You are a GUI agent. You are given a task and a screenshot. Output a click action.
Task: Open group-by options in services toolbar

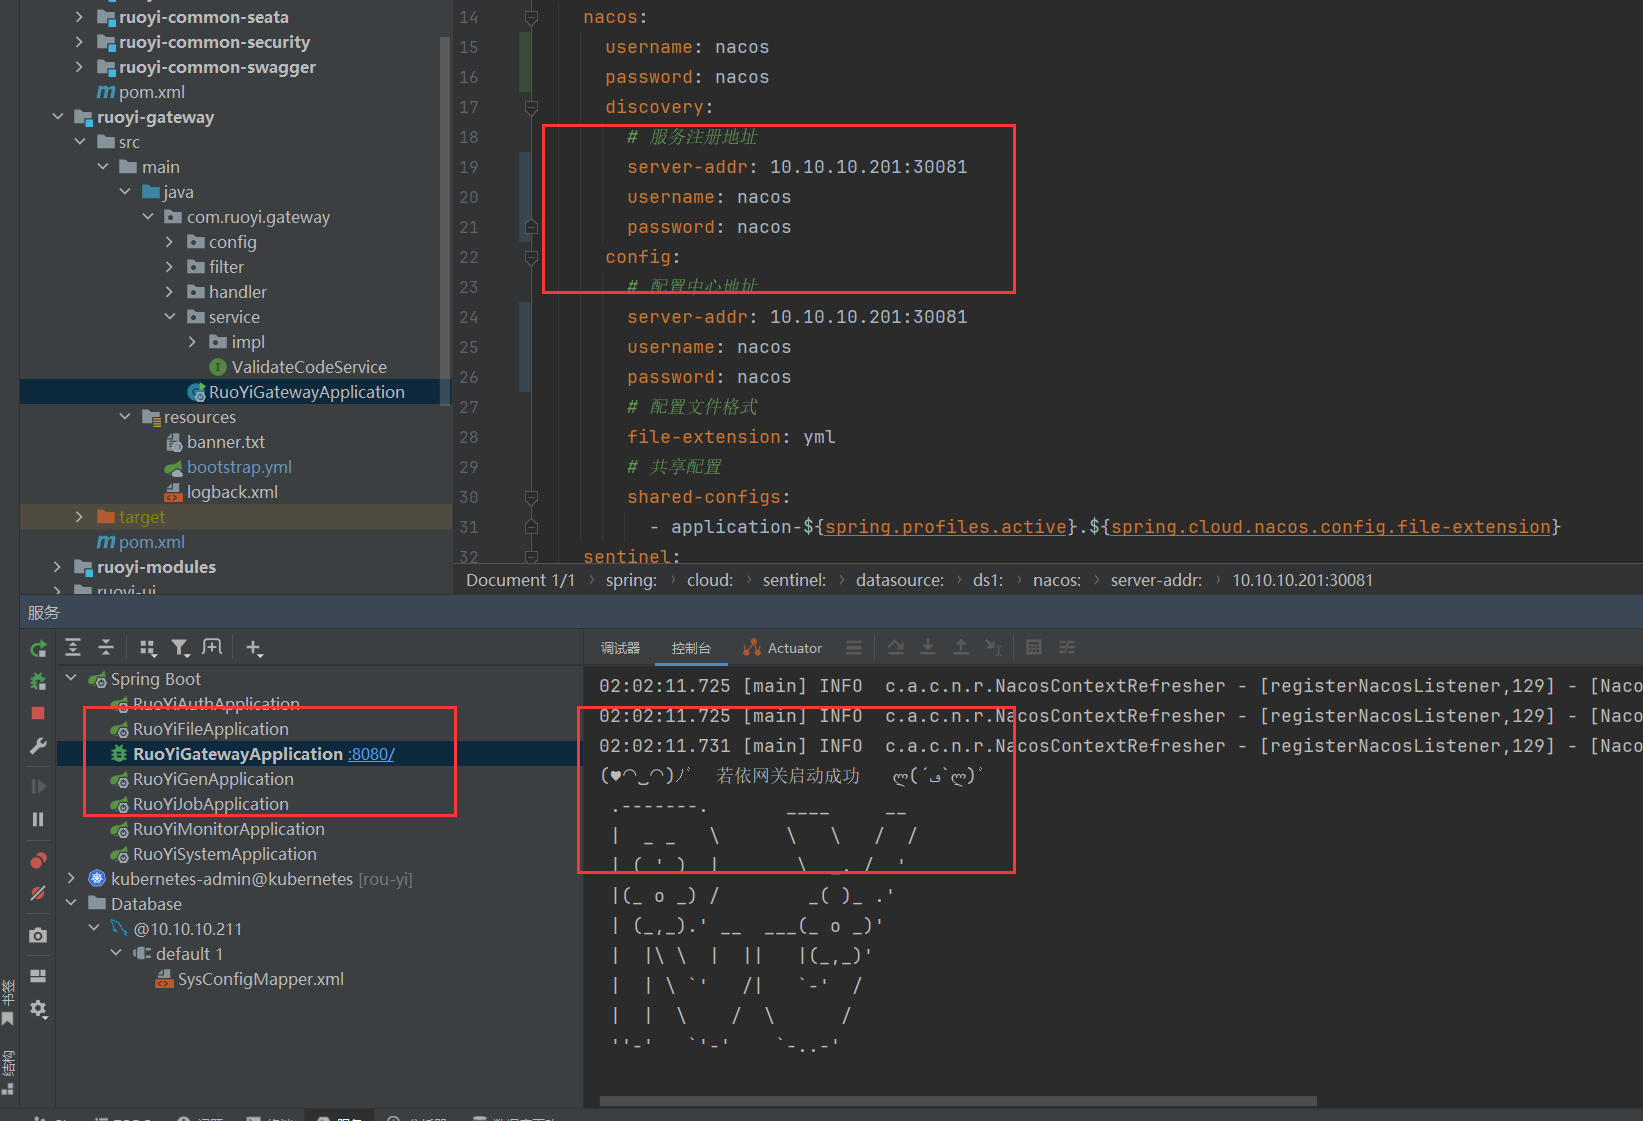click(x=148, y=648)
